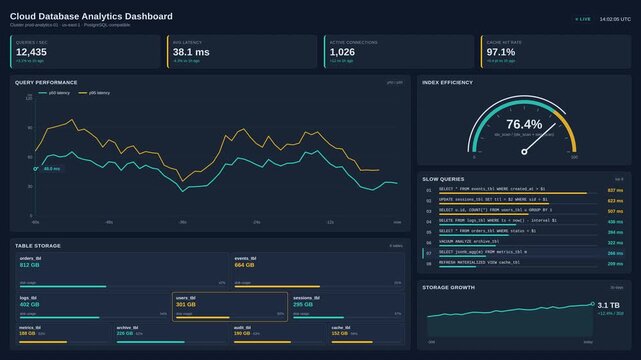Screen dimensions: 641x360
Task: Select slow query 02 UPDATE sessions_tbl
Action: click(524, 201)
